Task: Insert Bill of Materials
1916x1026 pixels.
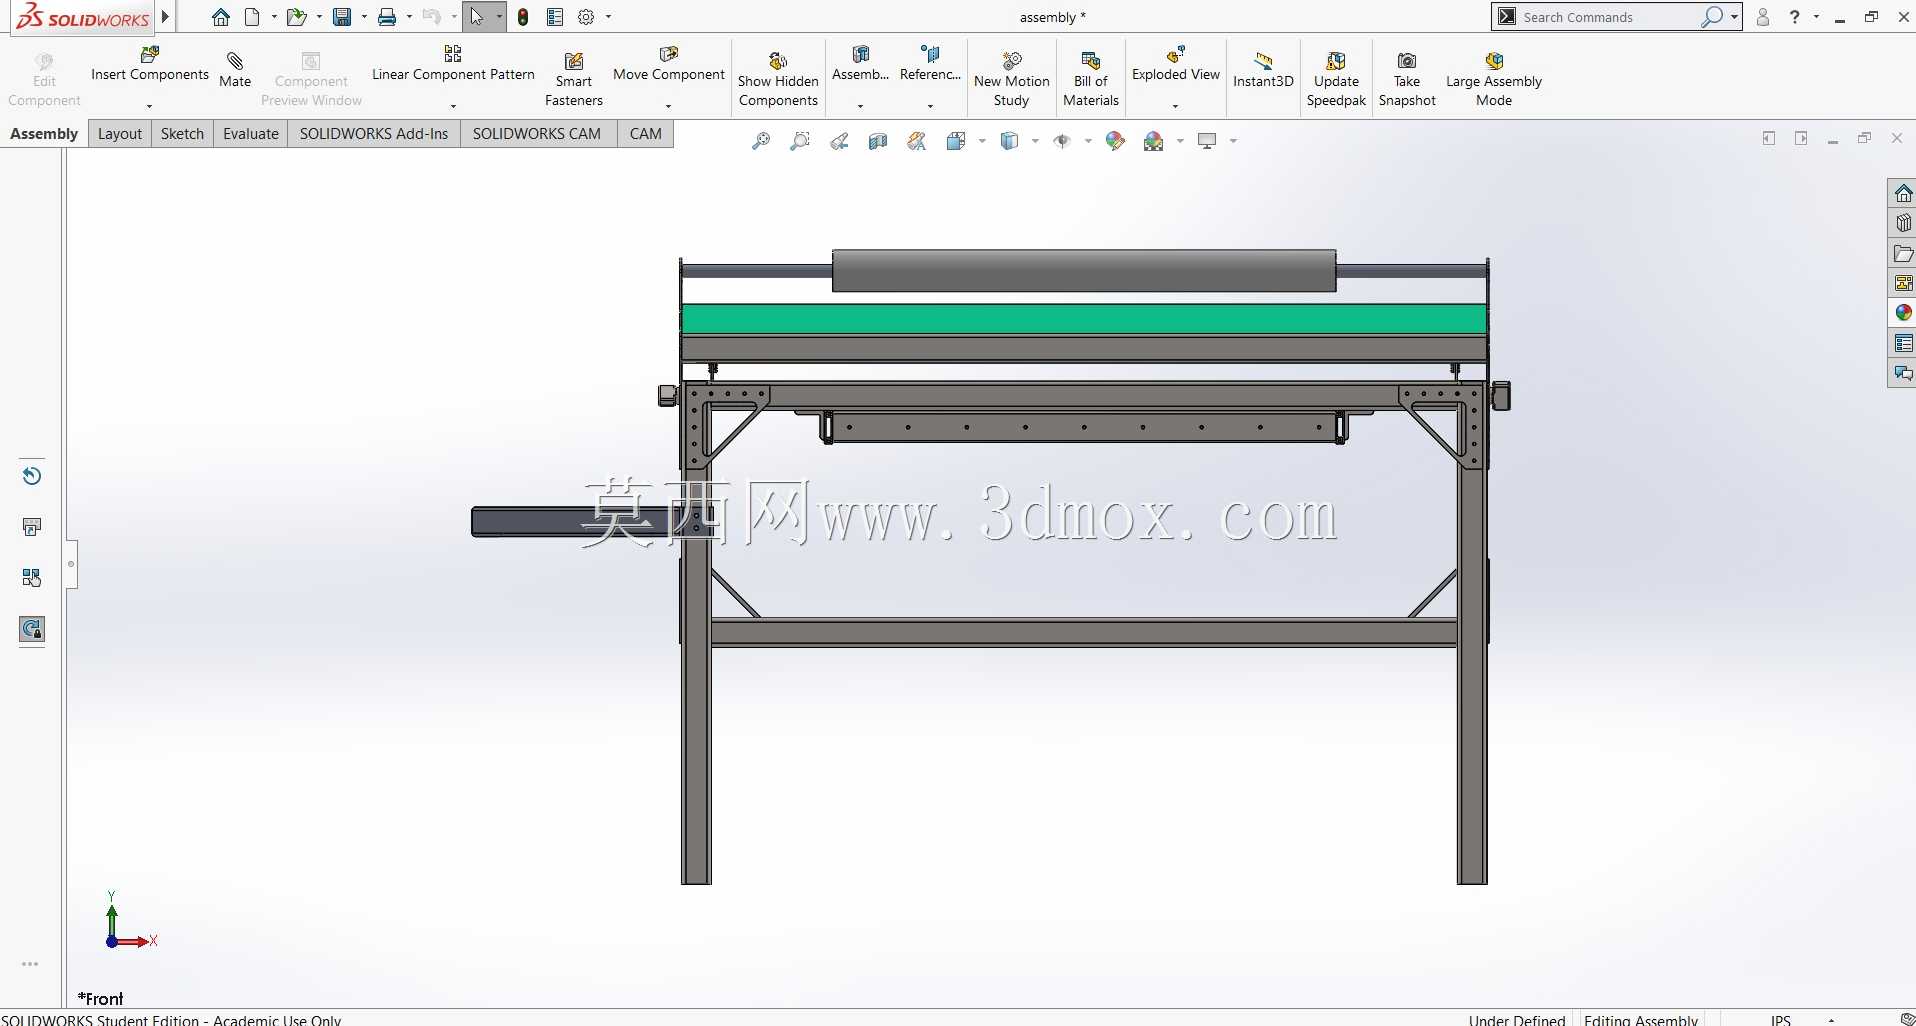Action: tap(1091, 79)
